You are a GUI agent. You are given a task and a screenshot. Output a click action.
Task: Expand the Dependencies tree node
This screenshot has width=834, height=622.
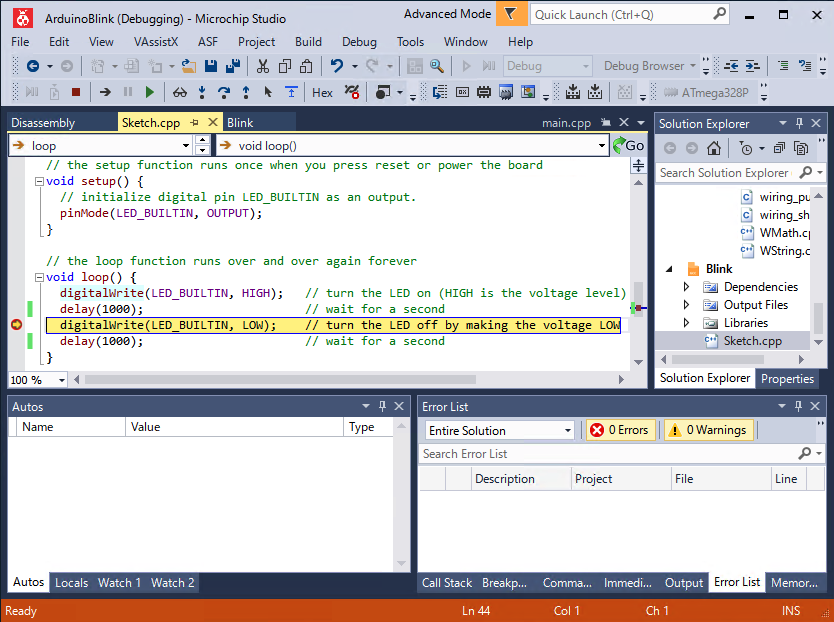[x=686, y=287]
